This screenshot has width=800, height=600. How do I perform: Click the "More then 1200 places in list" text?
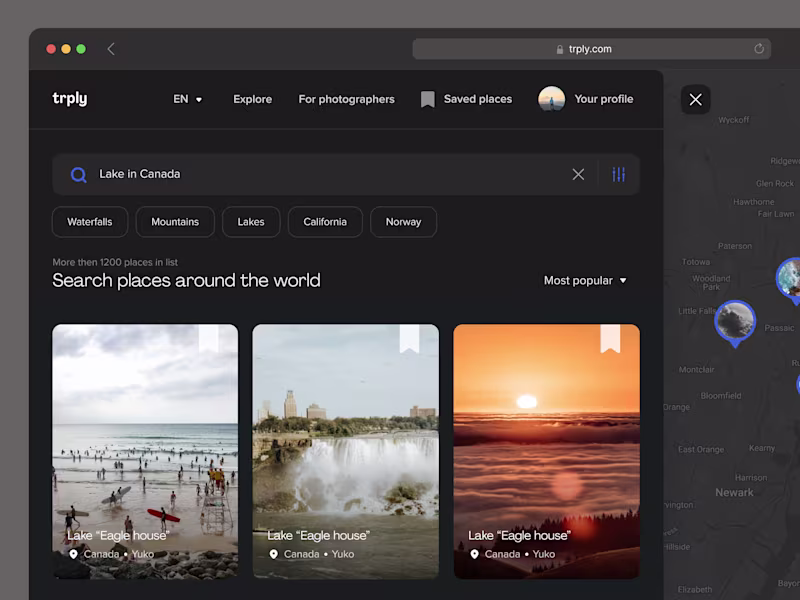point(115,262)
